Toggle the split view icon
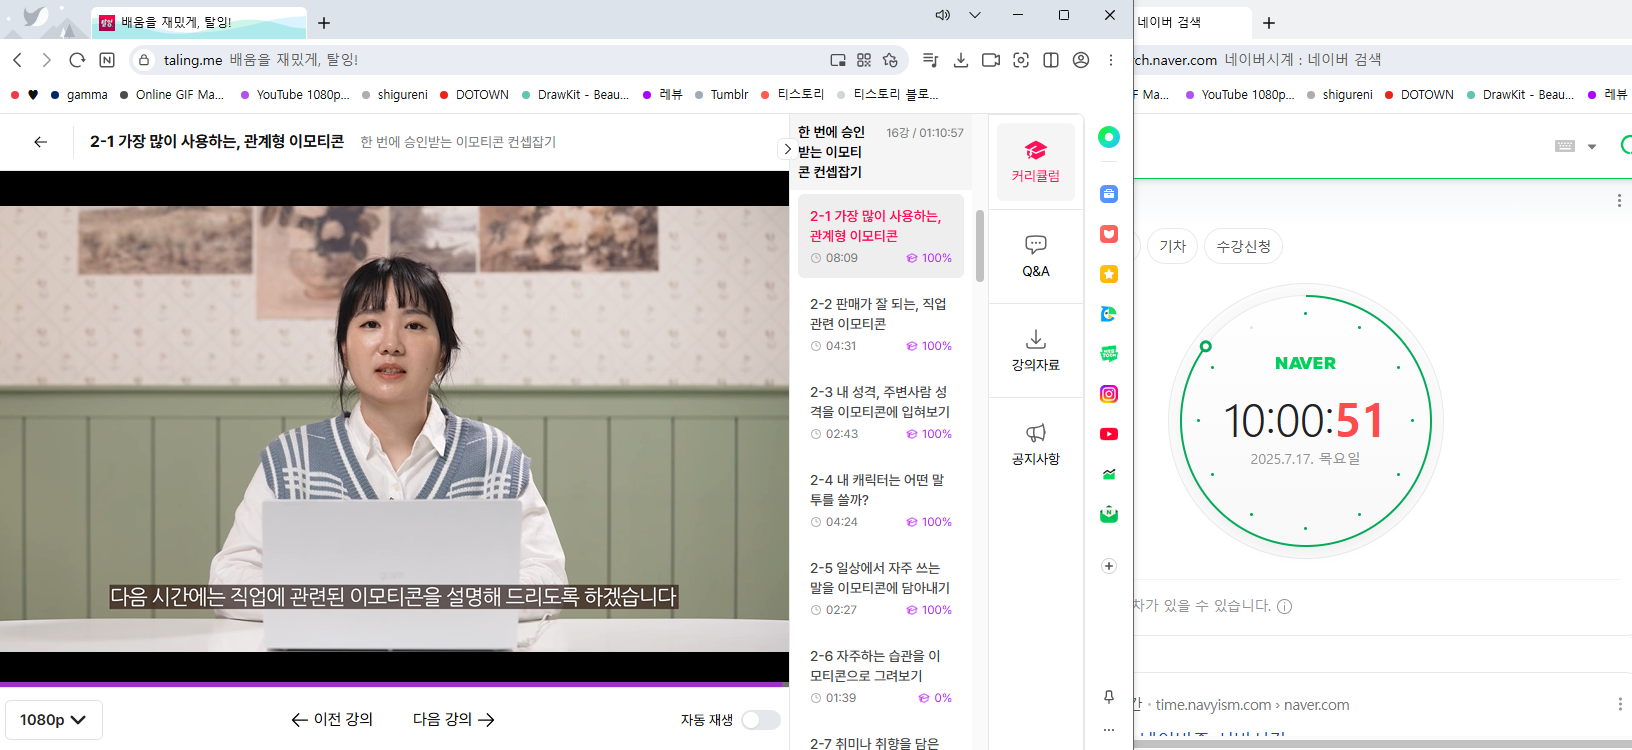The height and width of the screenshot is (750, 1632). pyautogui.click(x=1051, y=60)
